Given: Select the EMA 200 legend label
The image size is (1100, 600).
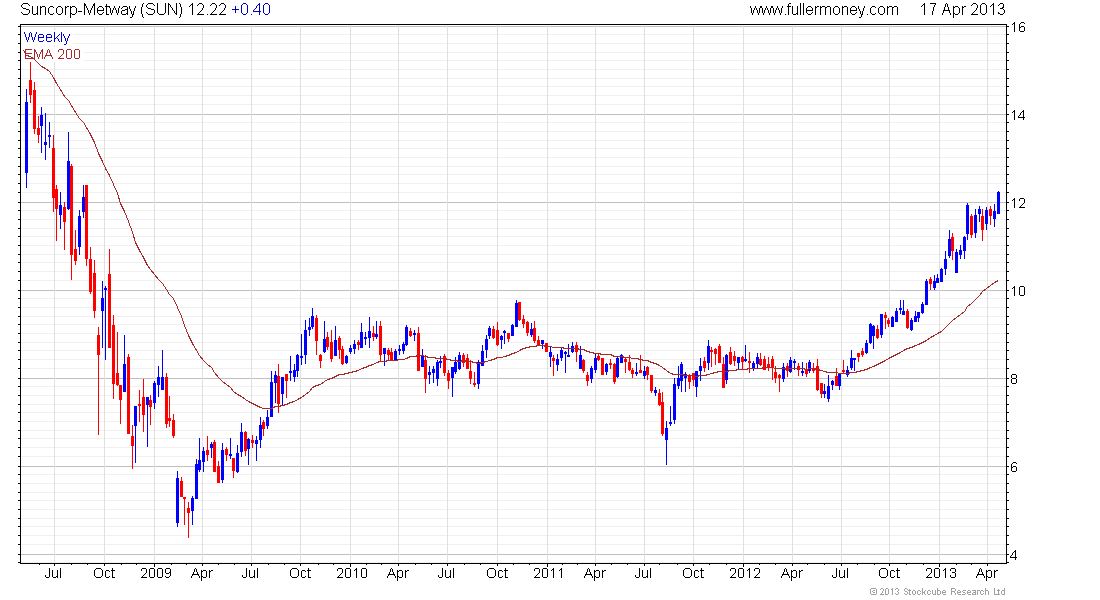Looking at the screenshot, I should click(x=53, y=55).
